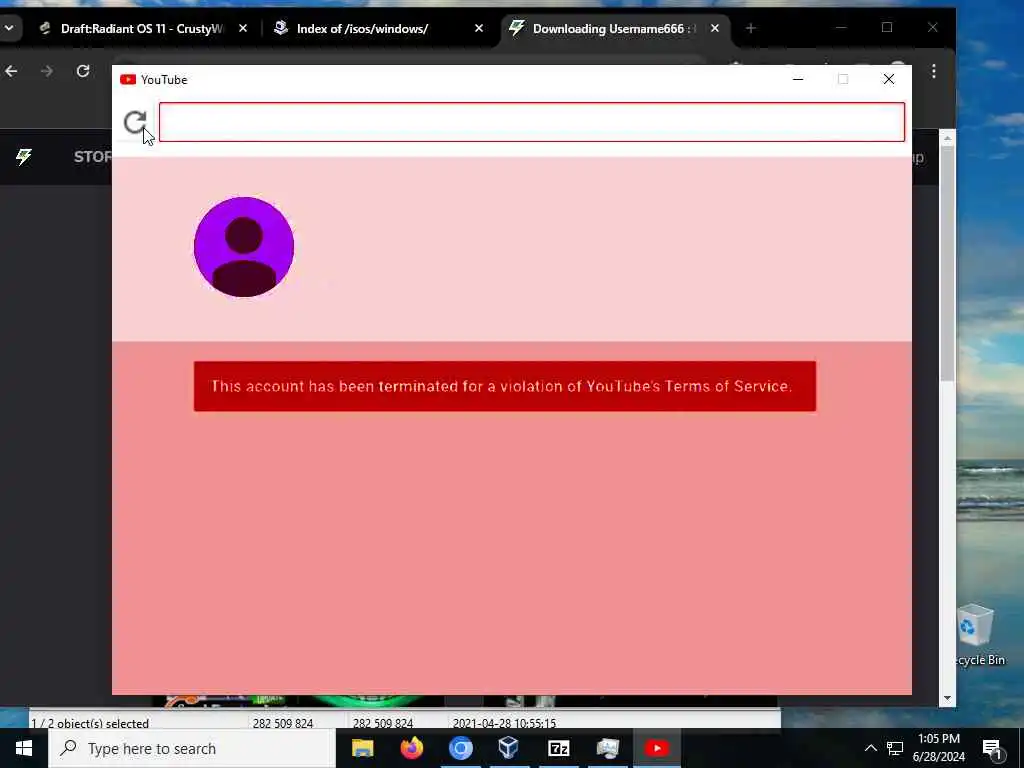
Task: Open a new browser tab
Action: click(750, 28)
